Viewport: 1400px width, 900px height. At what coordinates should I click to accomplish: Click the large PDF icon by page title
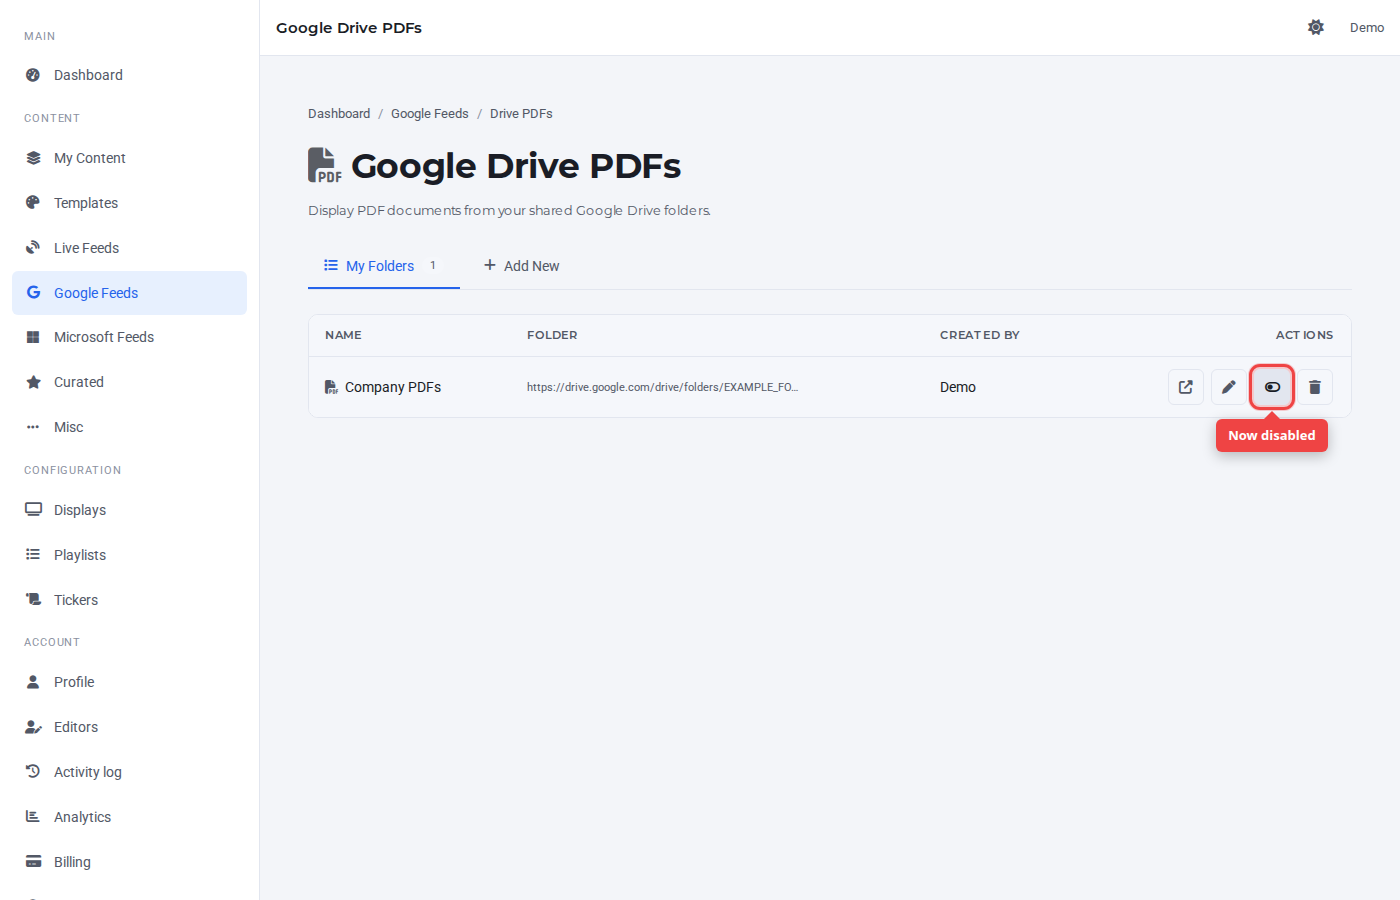(x=324, y=165)
